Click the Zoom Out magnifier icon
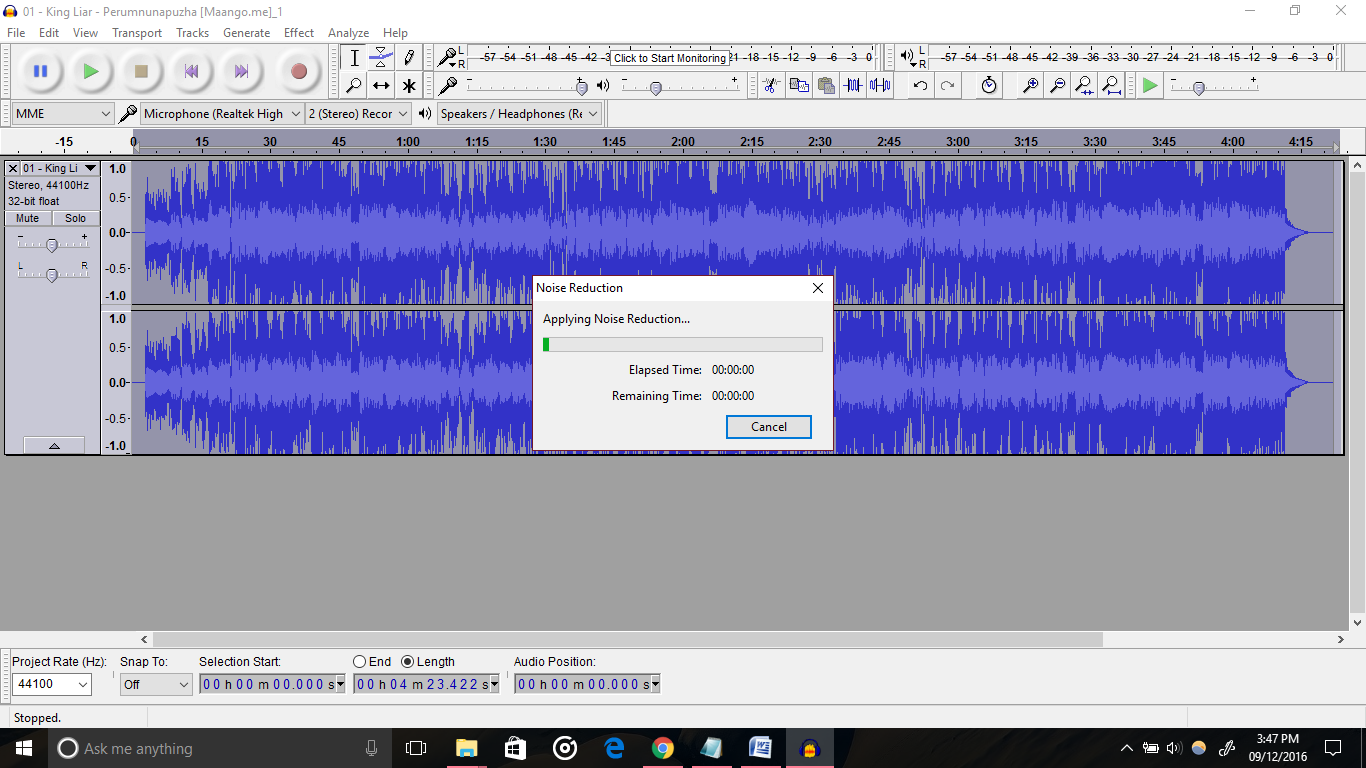The width and height of the screenshot is (1366, 768). pos(1057,86)
